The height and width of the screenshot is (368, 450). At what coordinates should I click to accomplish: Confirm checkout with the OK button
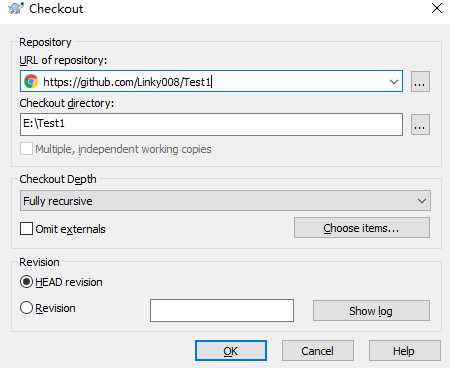click(231, 350)
